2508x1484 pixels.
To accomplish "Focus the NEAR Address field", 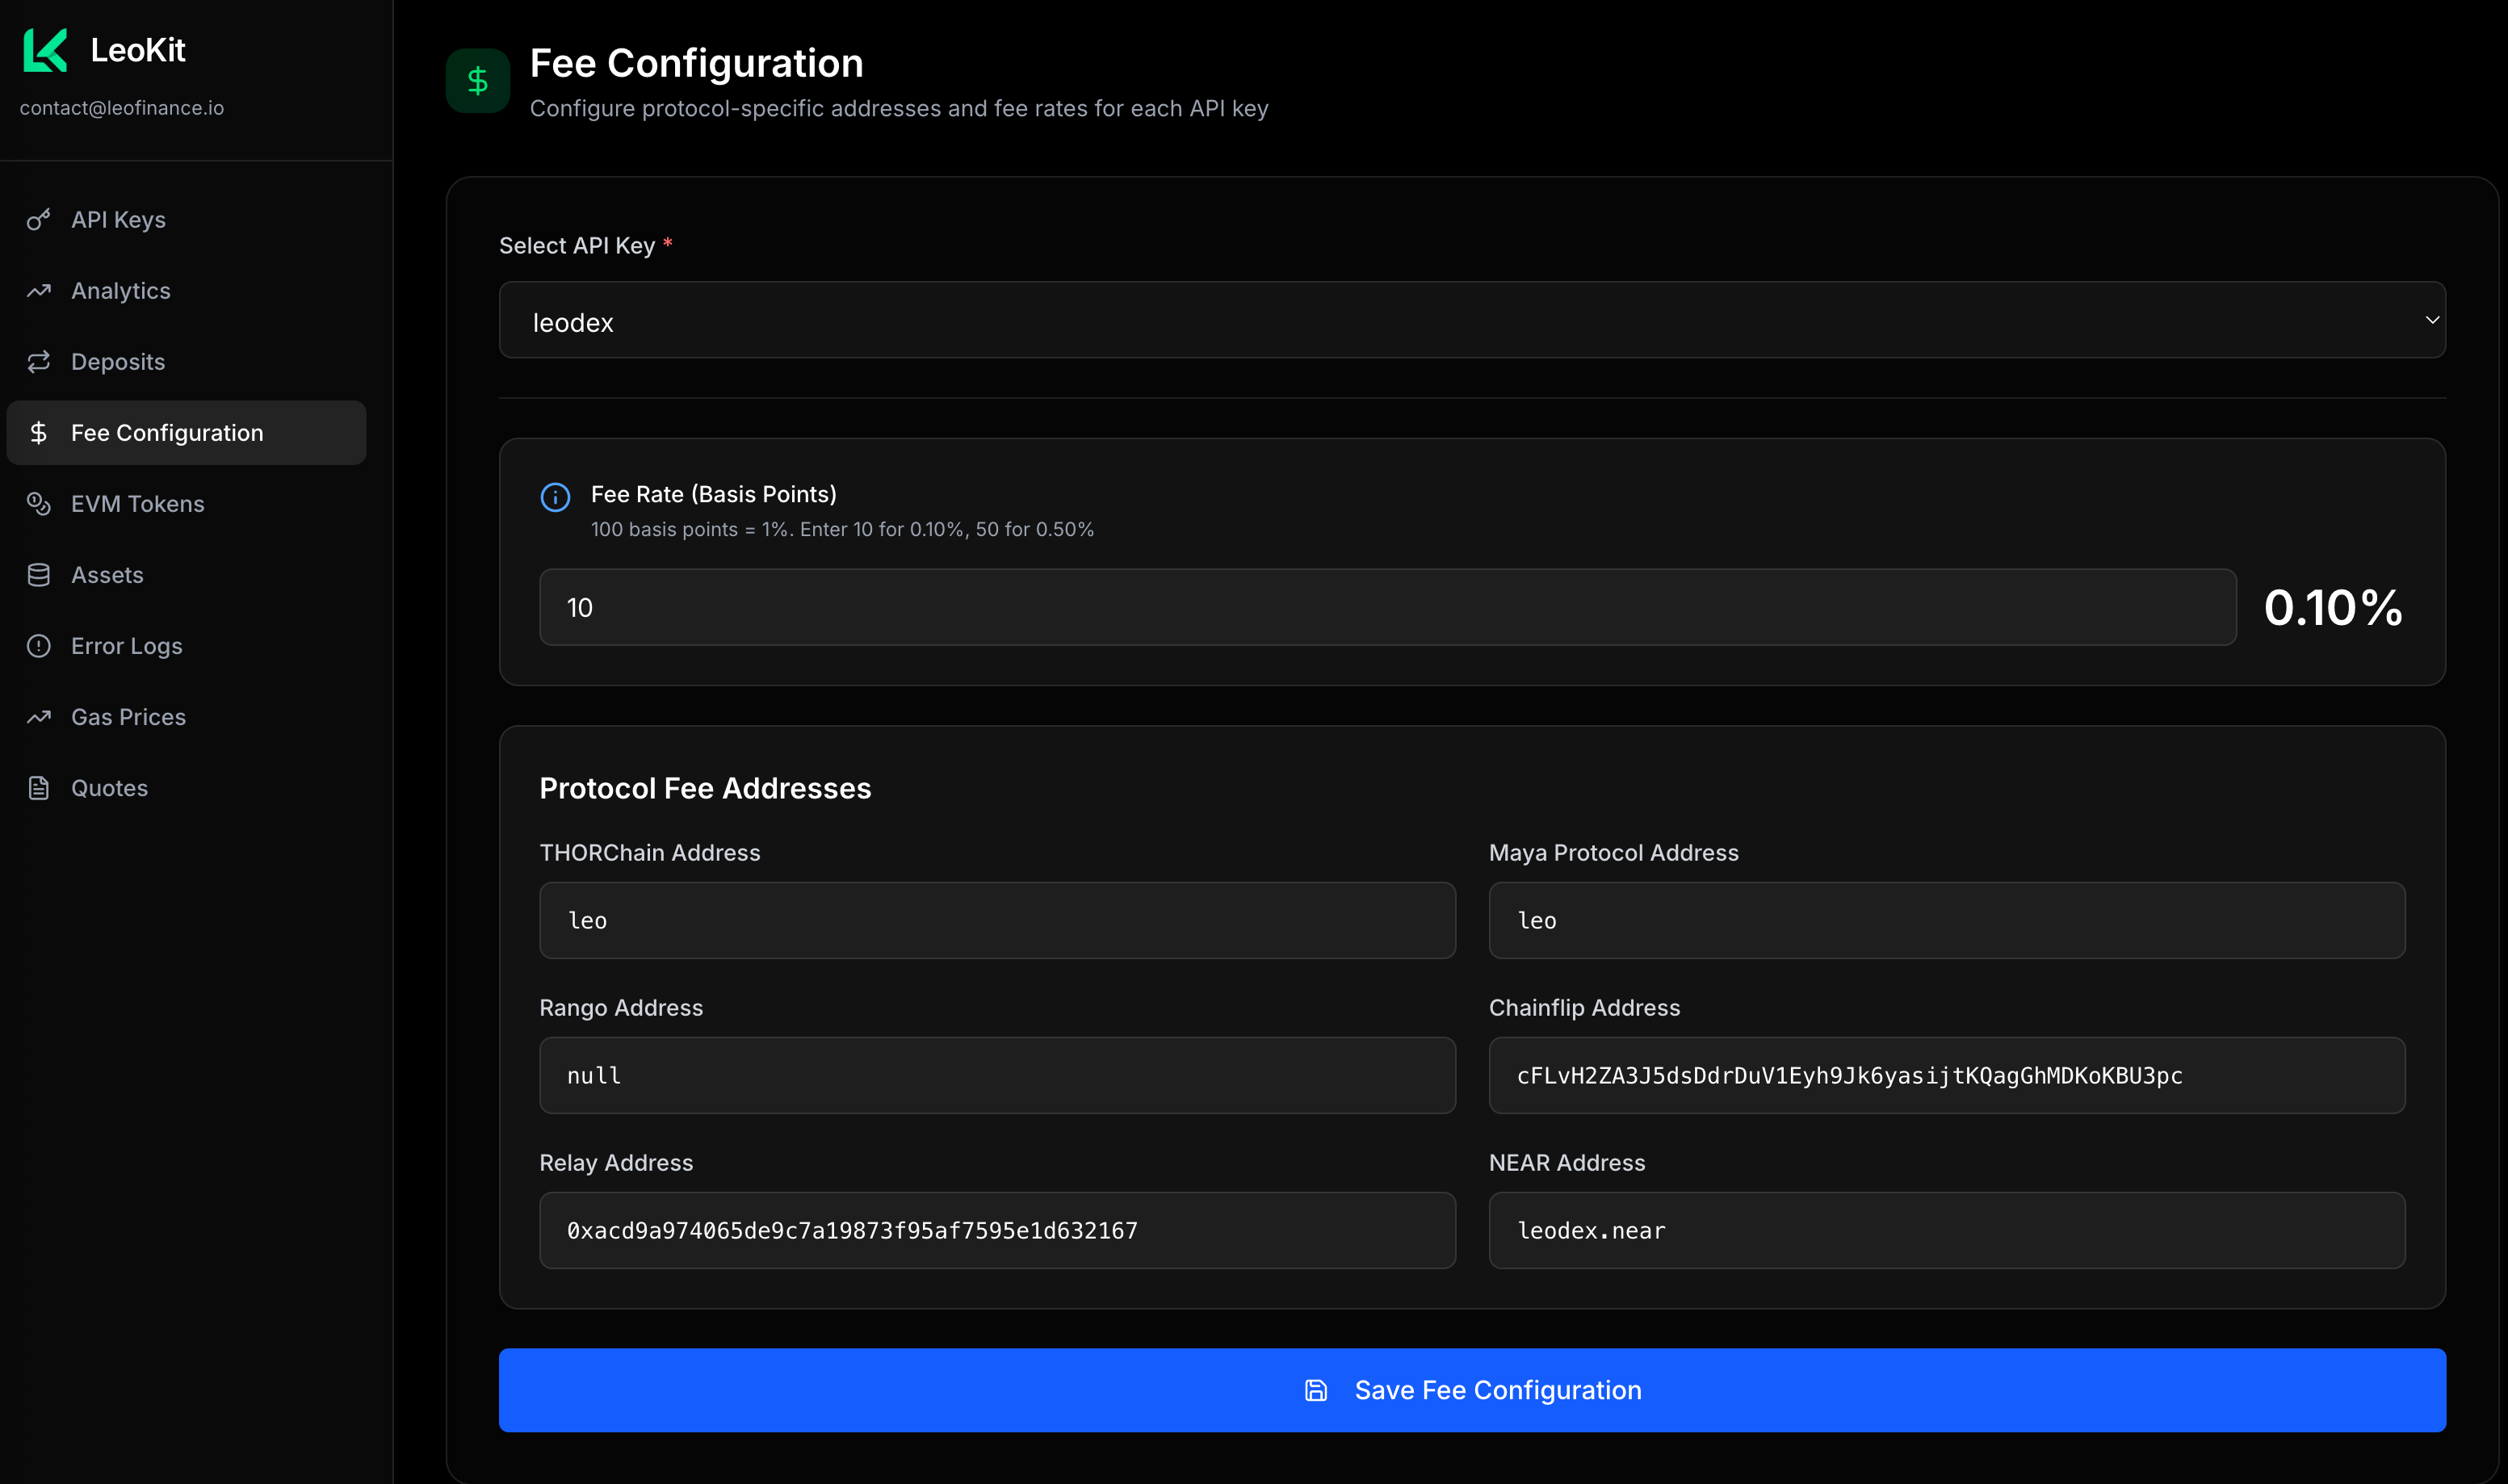I will (1945, 1230).
